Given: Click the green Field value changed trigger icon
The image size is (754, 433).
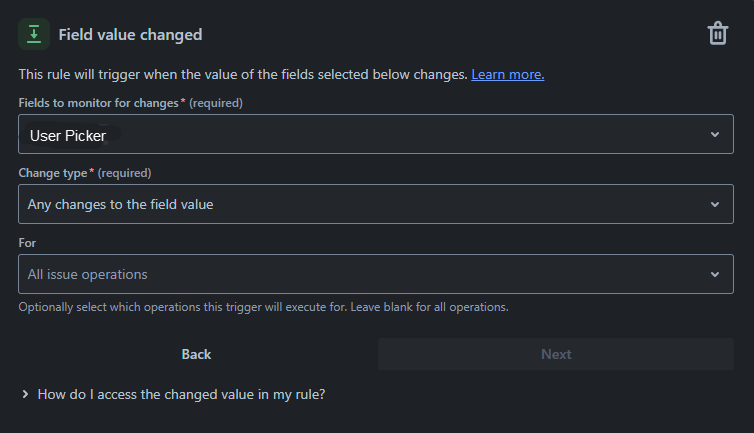Looking at the screenshot, I should [34, 35].
